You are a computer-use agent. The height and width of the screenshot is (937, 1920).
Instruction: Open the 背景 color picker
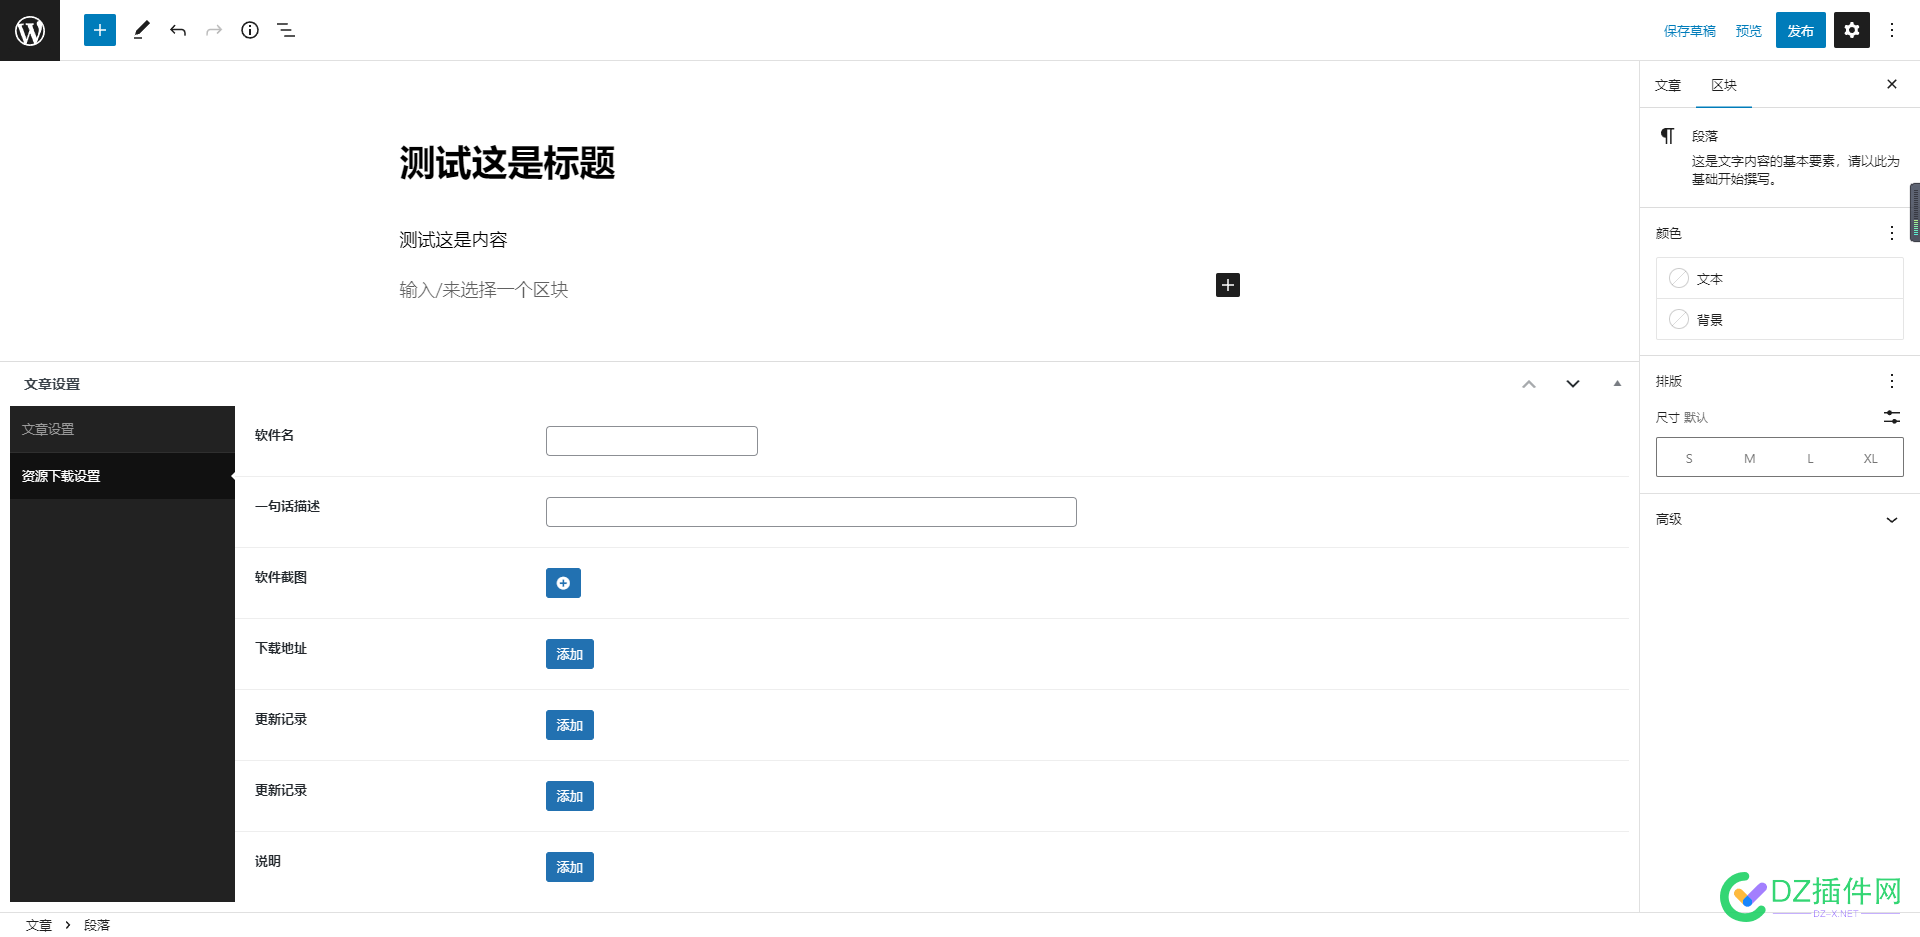coord(1780,319)
